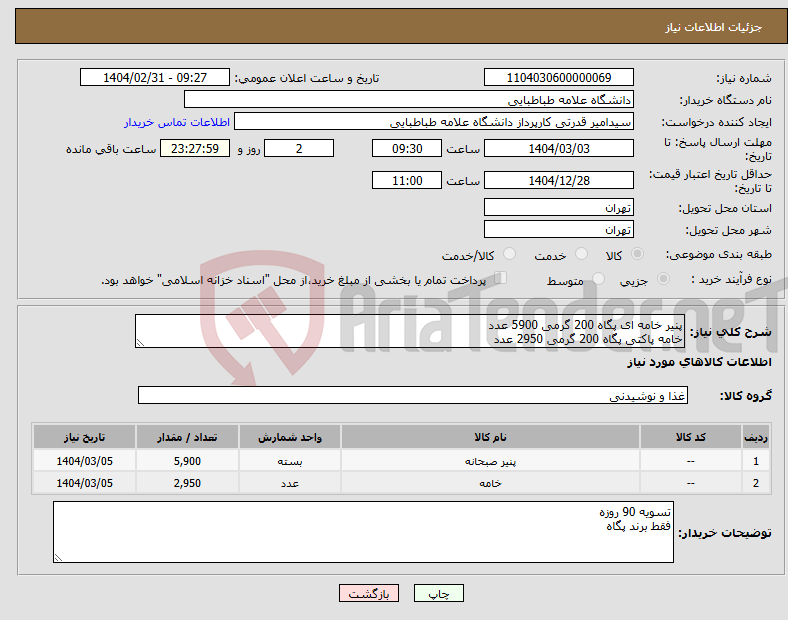Select the کالا/خدمت radio button
The width and height of the screenshot is (788, 620).
[x=510, y=254]
